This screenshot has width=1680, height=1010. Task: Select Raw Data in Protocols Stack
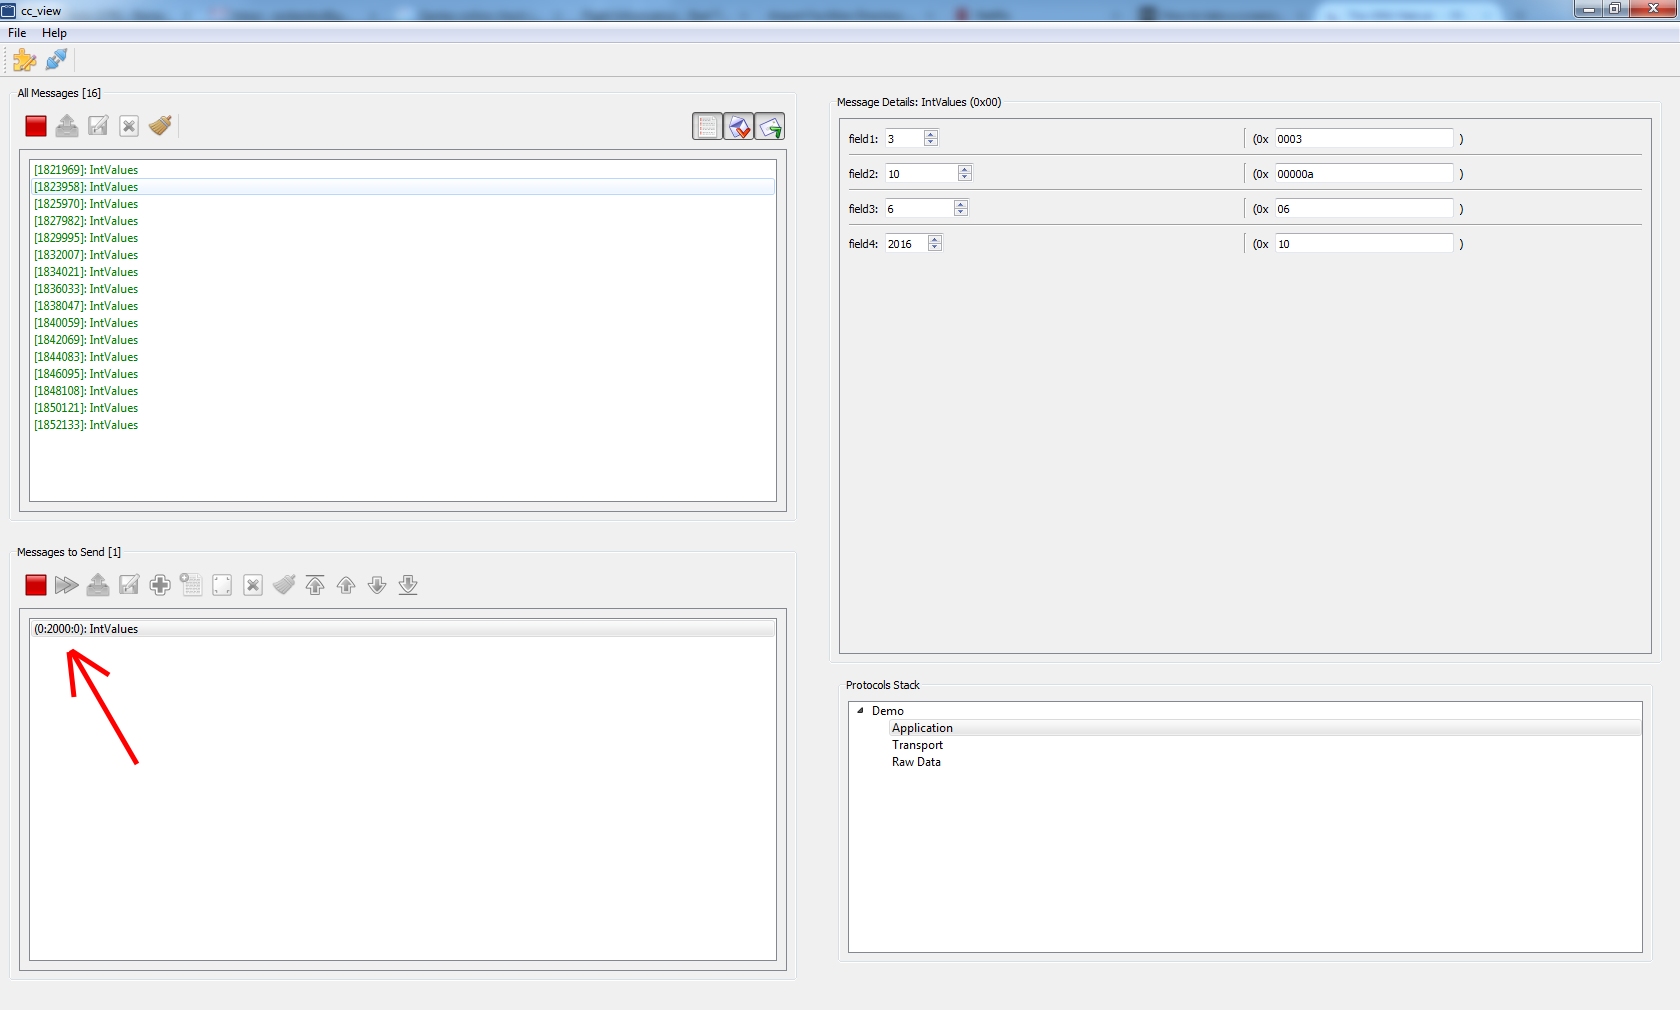pos(916,762)
